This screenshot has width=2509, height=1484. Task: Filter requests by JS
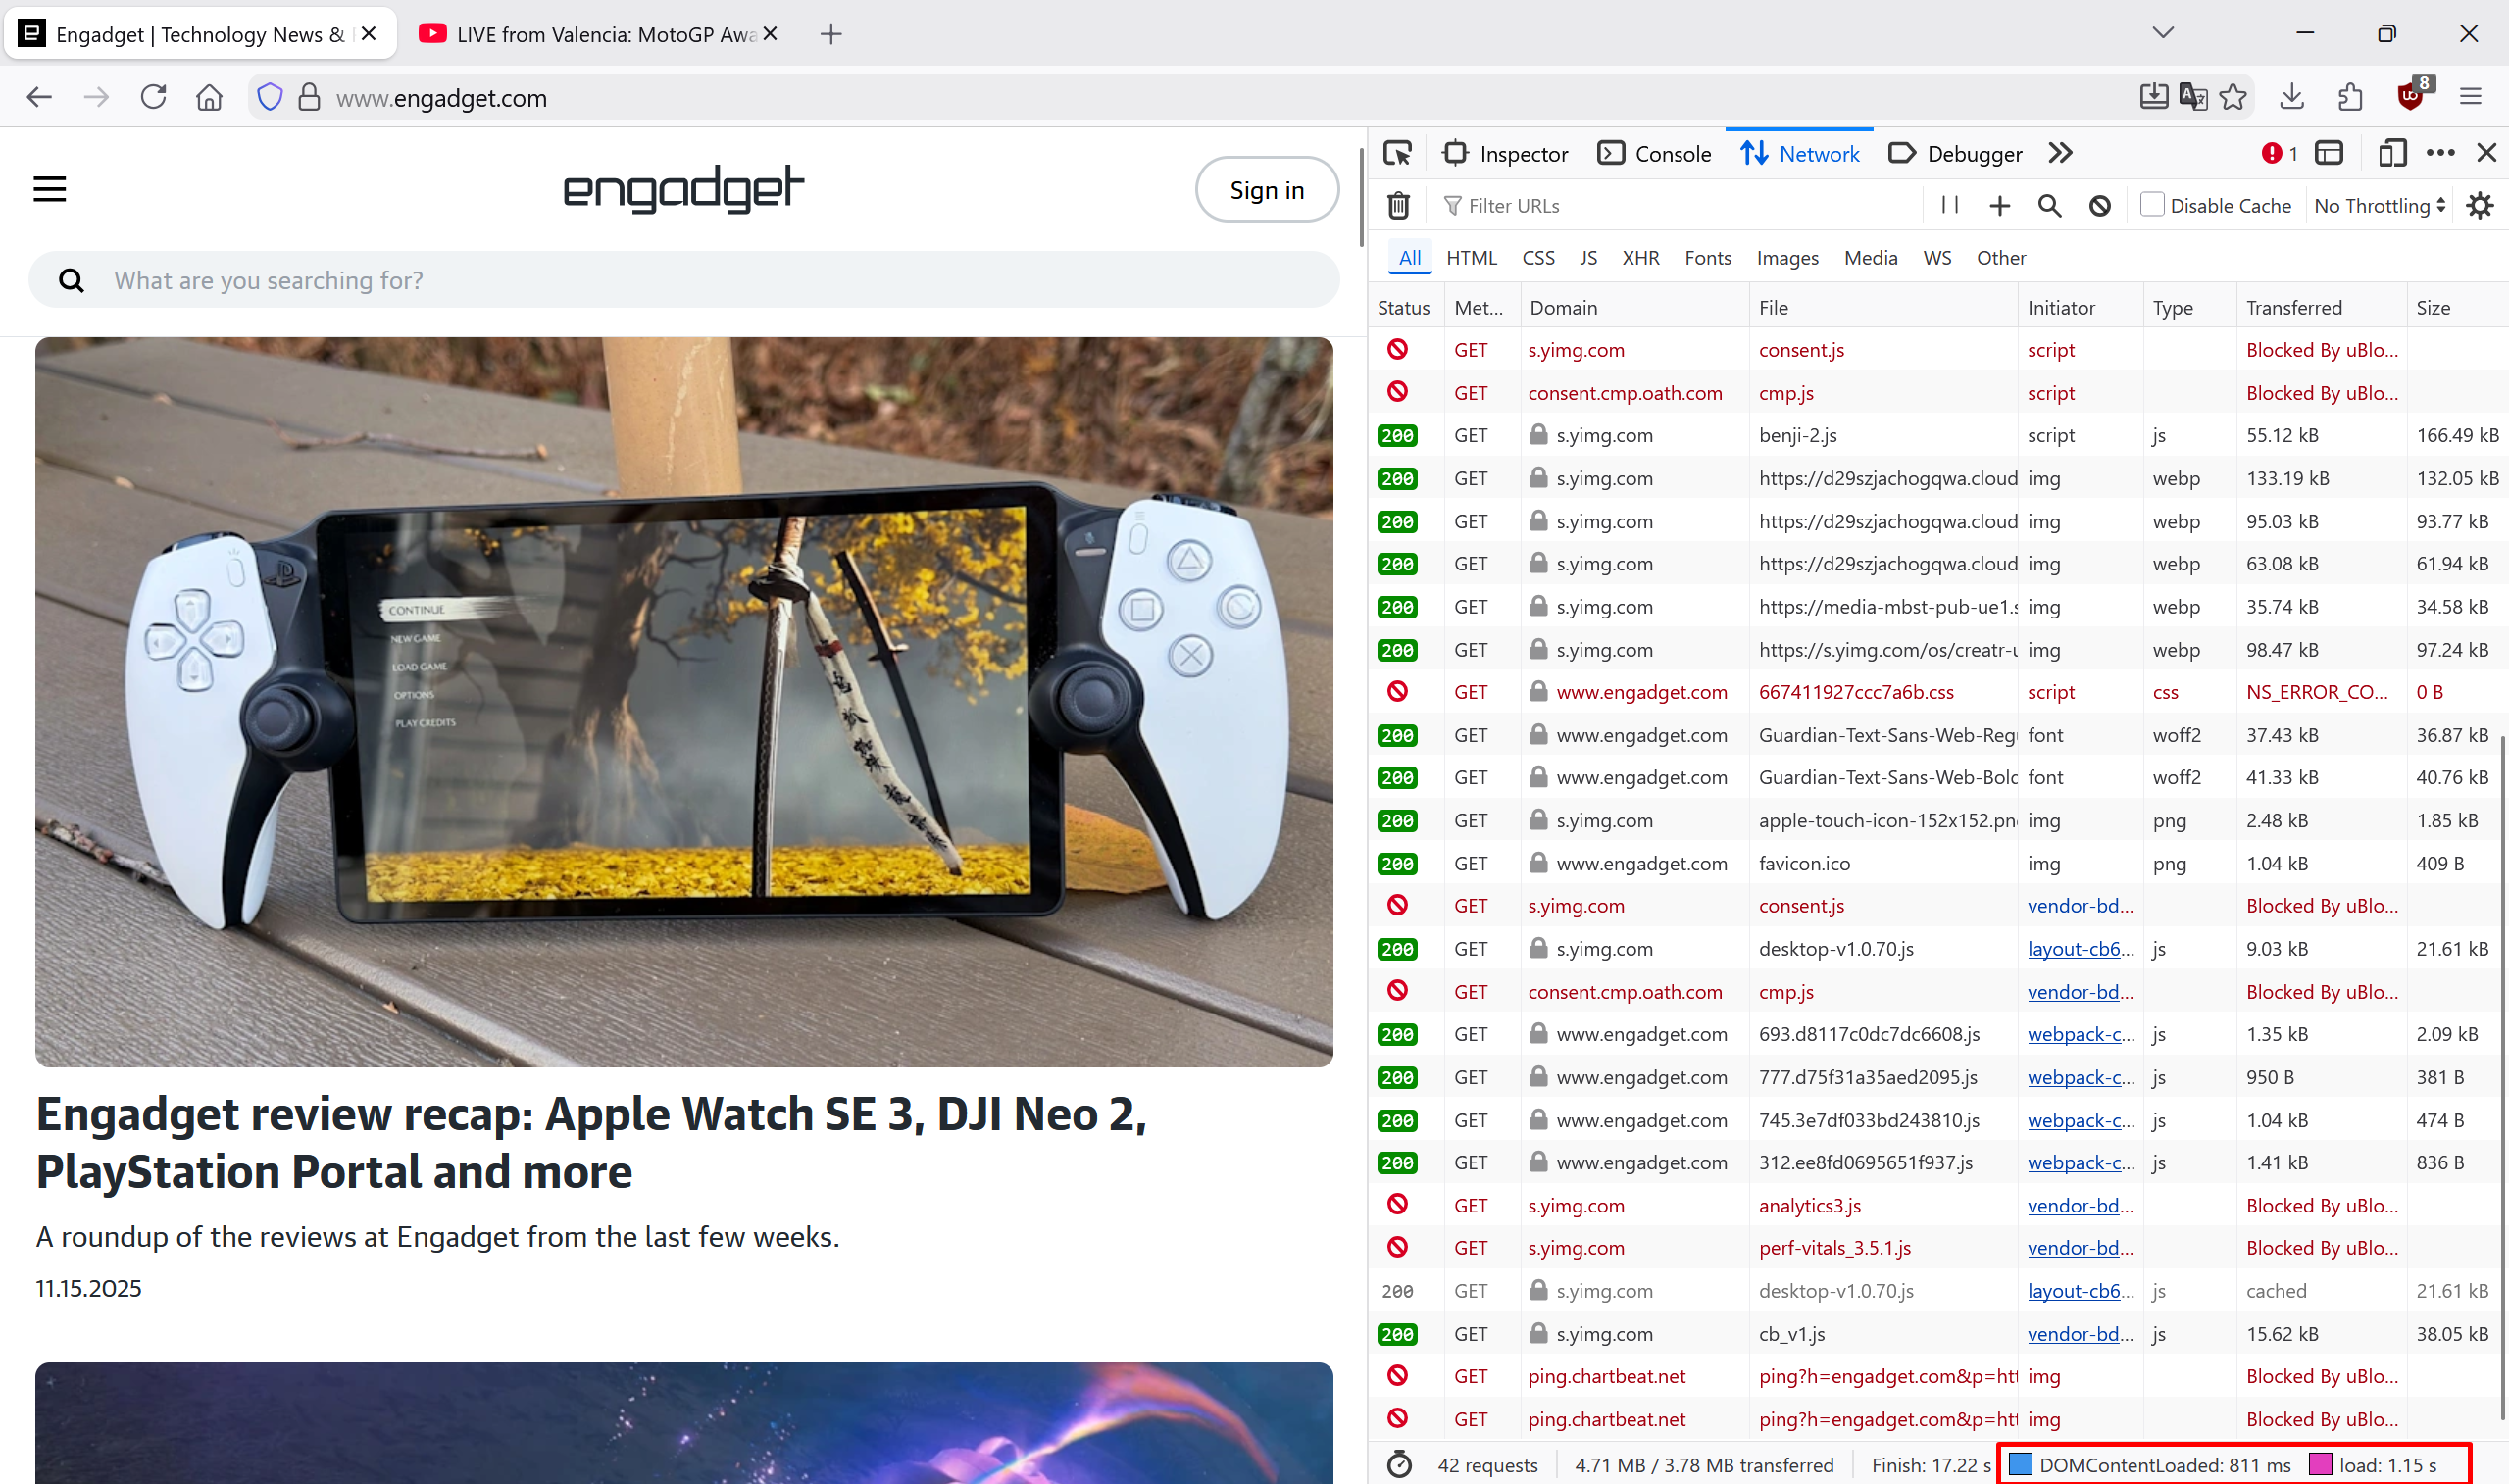tap(1588, 258)
